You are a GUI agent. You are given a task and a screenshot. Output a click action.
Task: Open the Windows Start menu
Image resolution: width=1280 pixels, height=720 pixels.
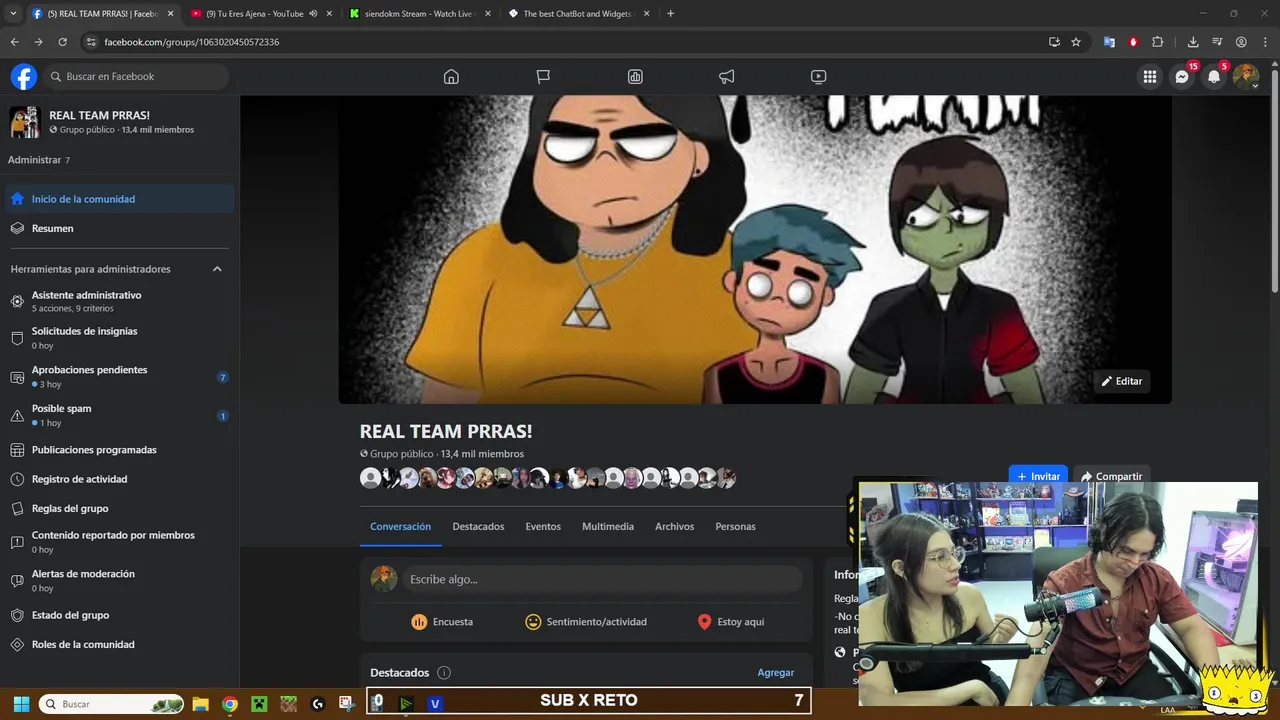point(21,704)
